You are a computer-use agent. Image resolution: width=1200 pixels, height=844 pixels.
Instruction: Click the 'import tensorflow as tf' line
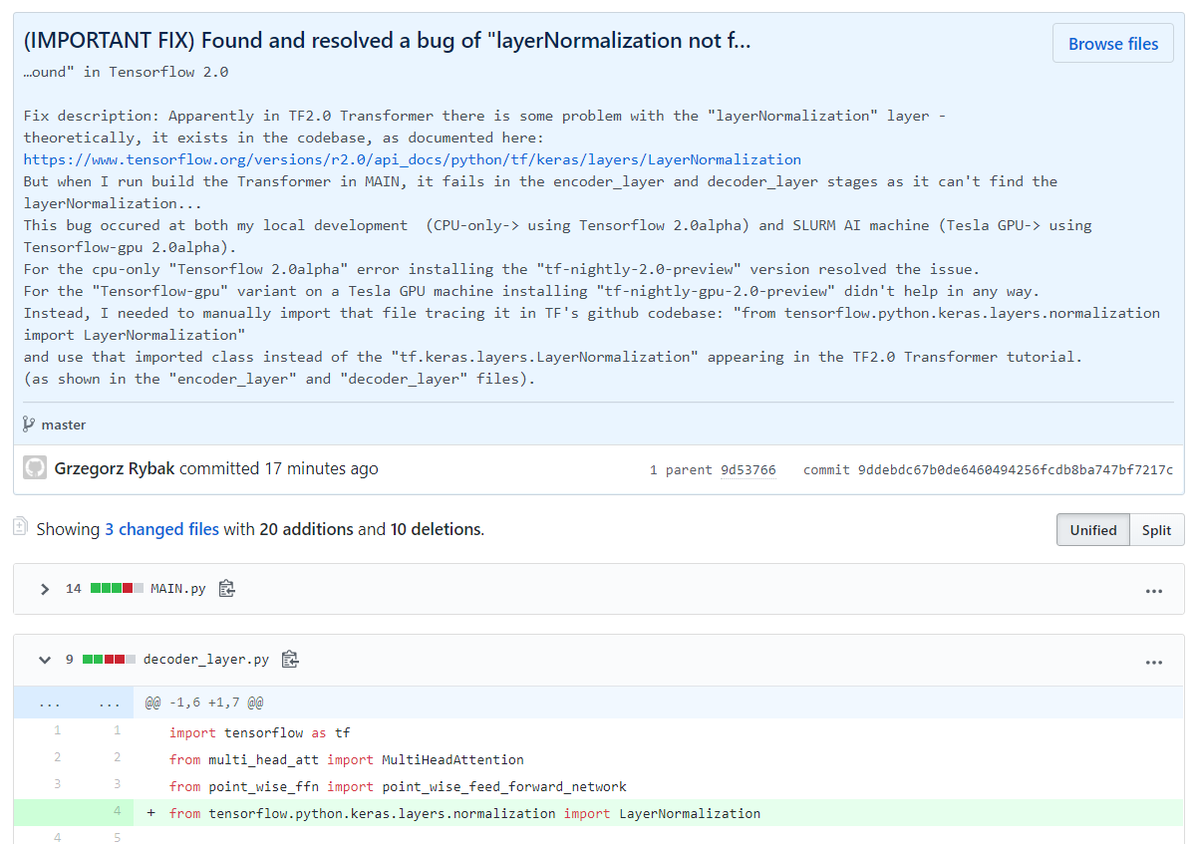260,733
